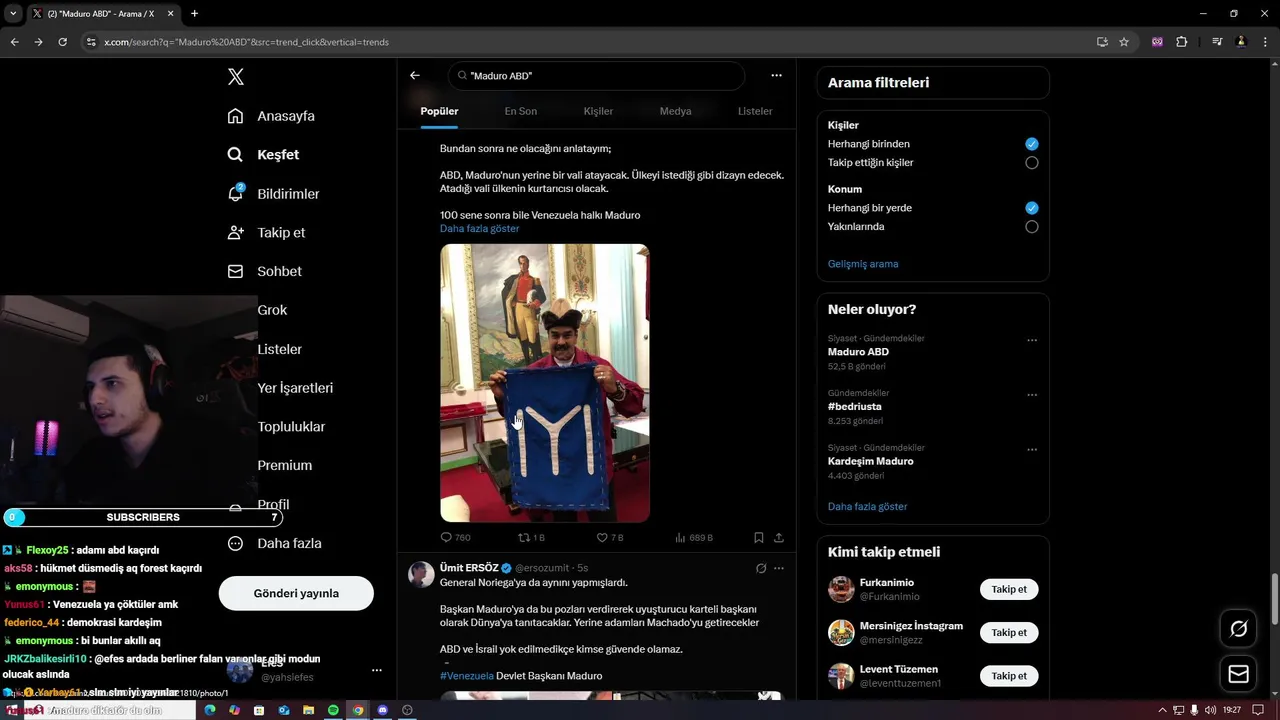Open search options three-dot menu
The height and width of the screenshot is (720, 1280).
776,76
